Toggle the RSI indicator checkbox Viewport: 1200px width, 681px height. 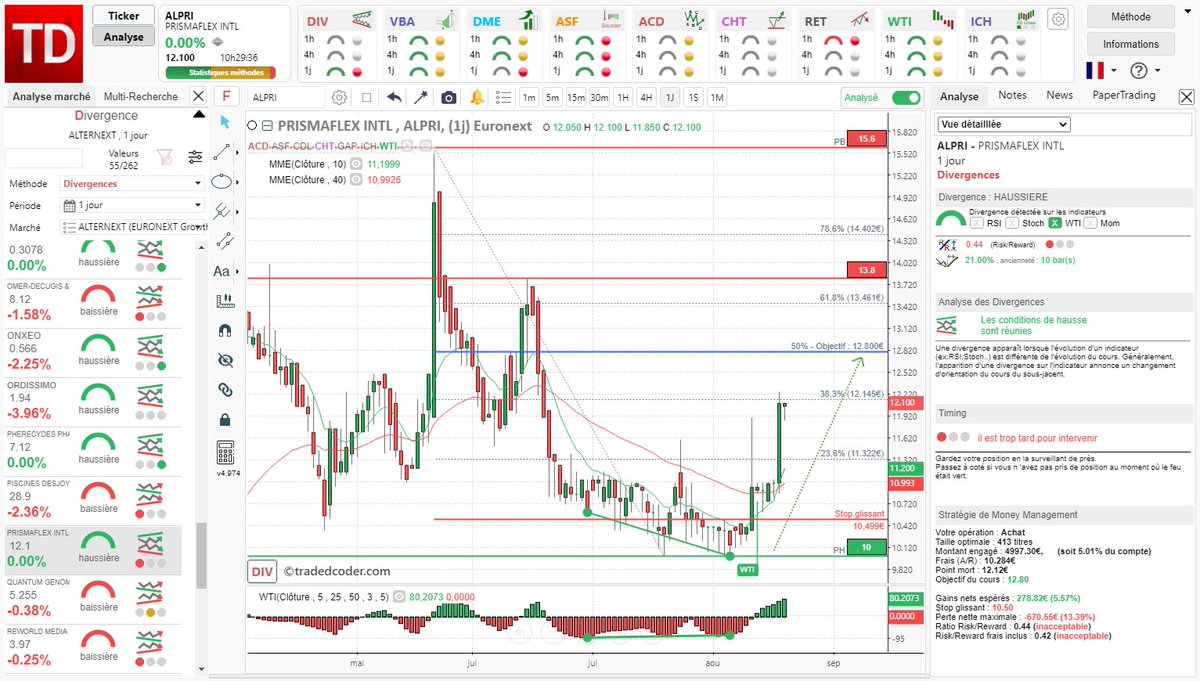tap(976, 223)
